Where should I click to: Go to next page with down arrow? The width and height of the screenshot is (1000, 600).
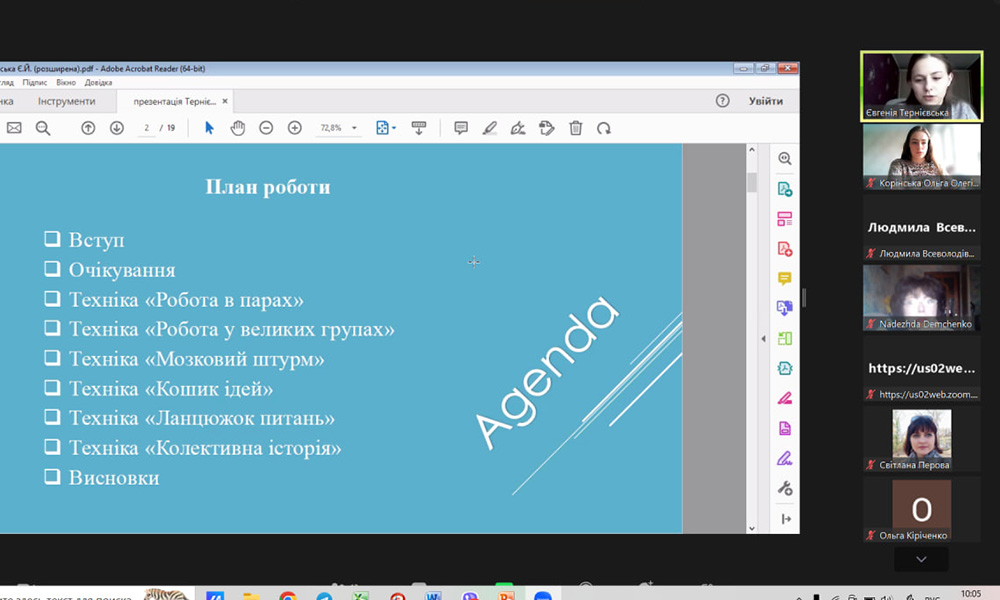point(116,128)
